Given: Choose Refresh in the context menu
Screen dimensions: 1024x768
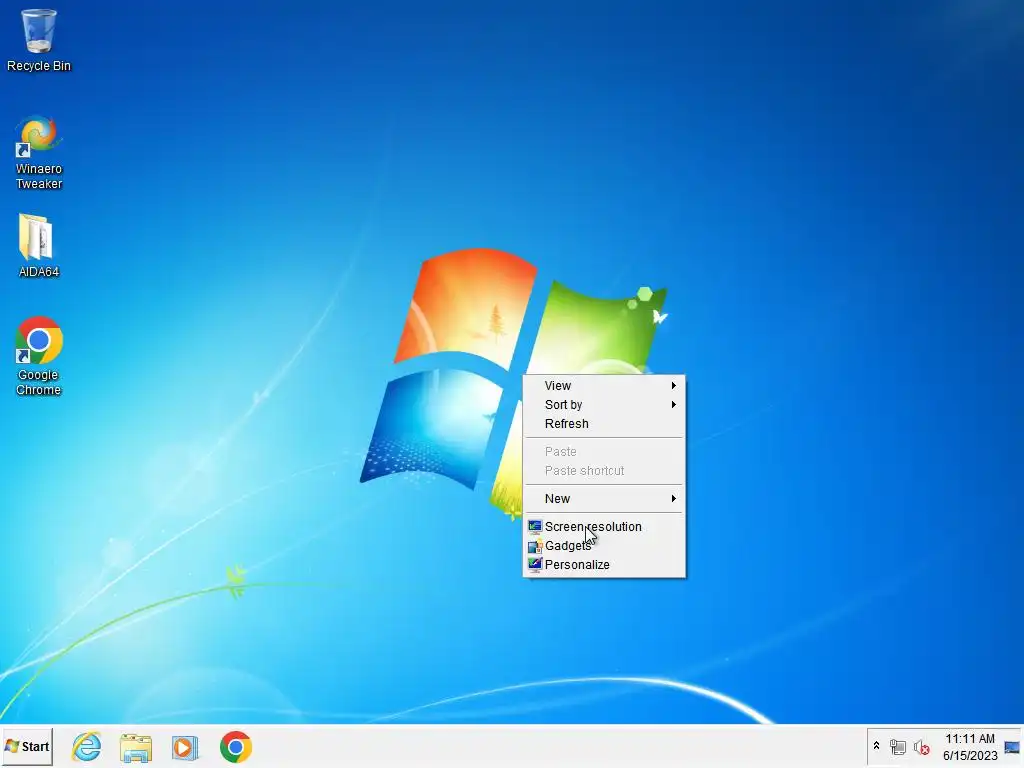Looking at the screenshot, I should coord(604,424).
